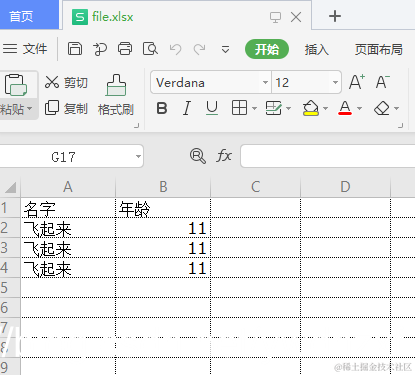
Task: Select the Format Painter brush
Action: point(116,95)
